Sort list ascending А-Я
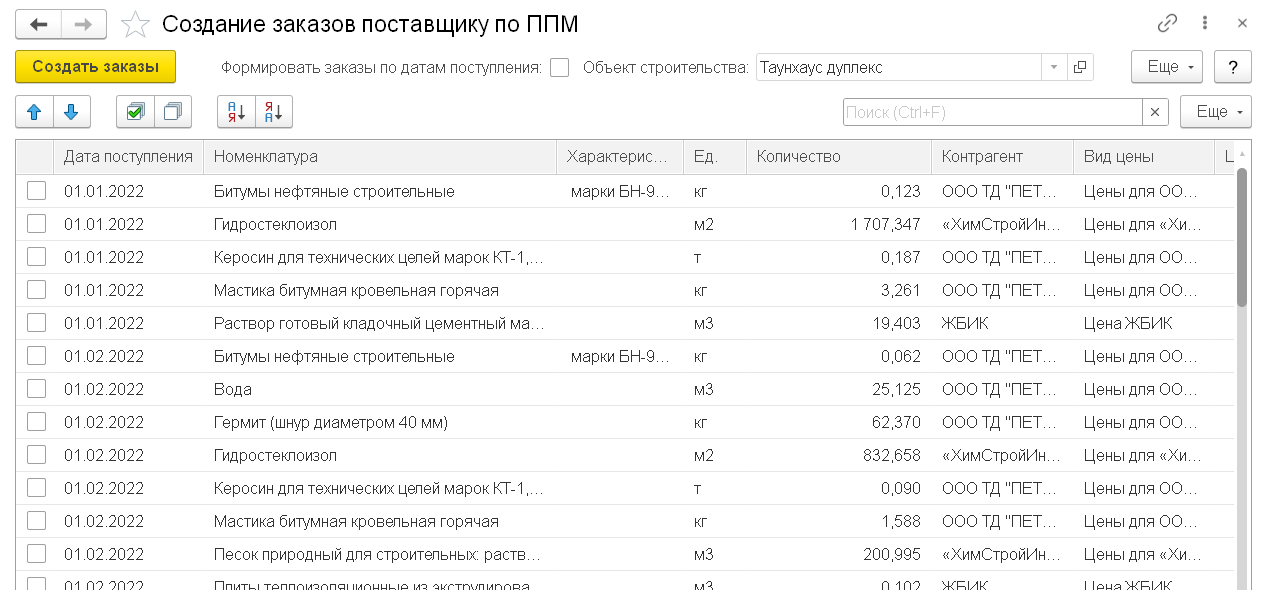The width and height of the screenshot is (1261, 590). pyautogui.click(x=237, y=112)
